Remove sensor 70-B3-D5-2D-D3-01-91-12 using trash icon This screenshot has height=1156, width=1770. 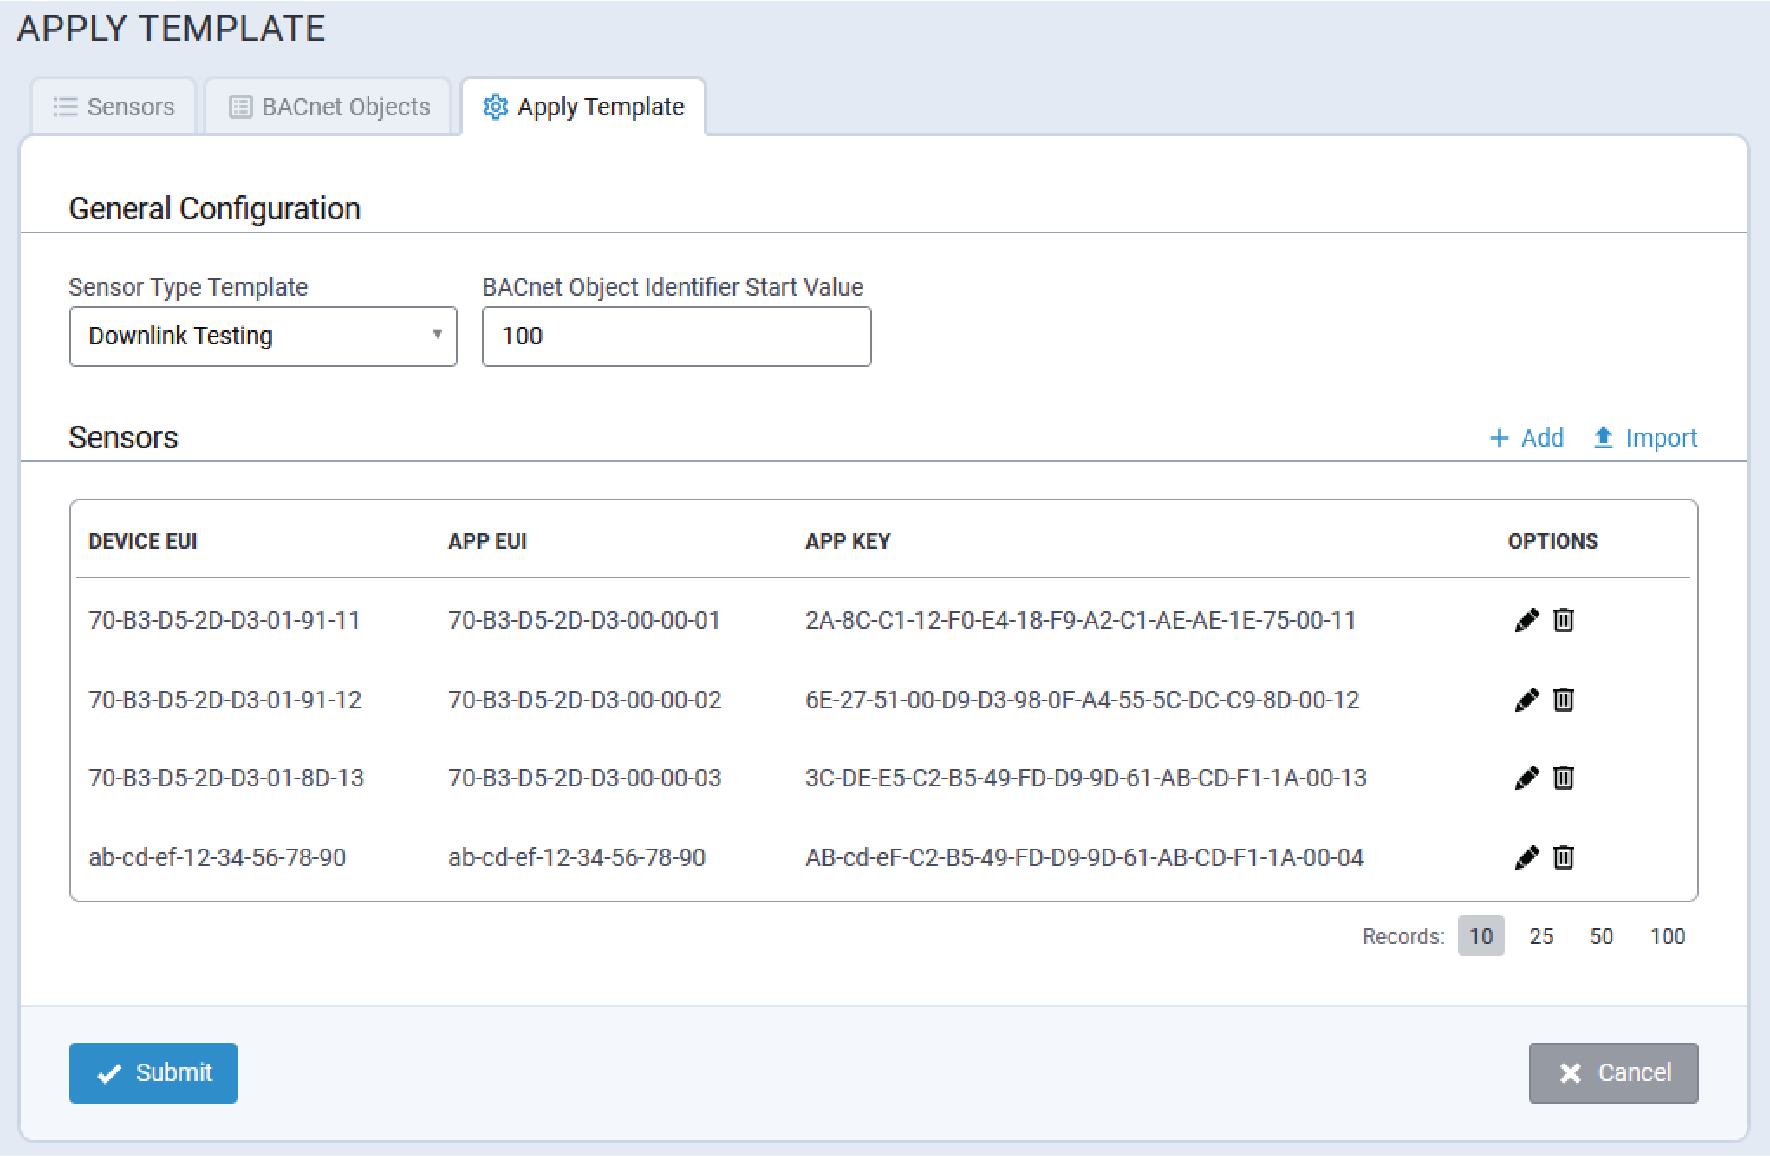click(x=1563, y=700)
